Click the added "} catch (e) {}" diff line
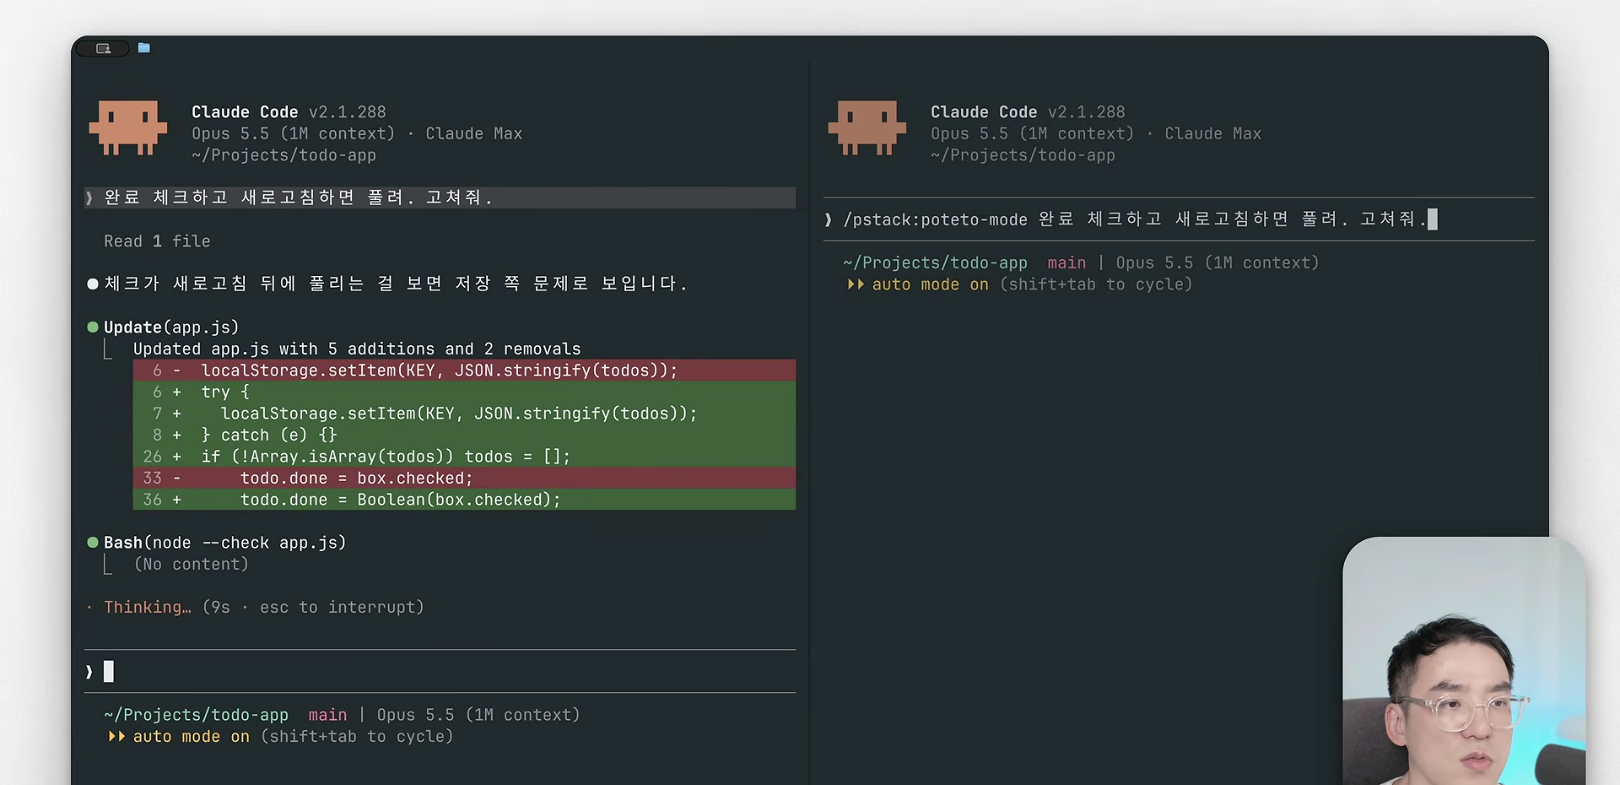 point(464,435)
